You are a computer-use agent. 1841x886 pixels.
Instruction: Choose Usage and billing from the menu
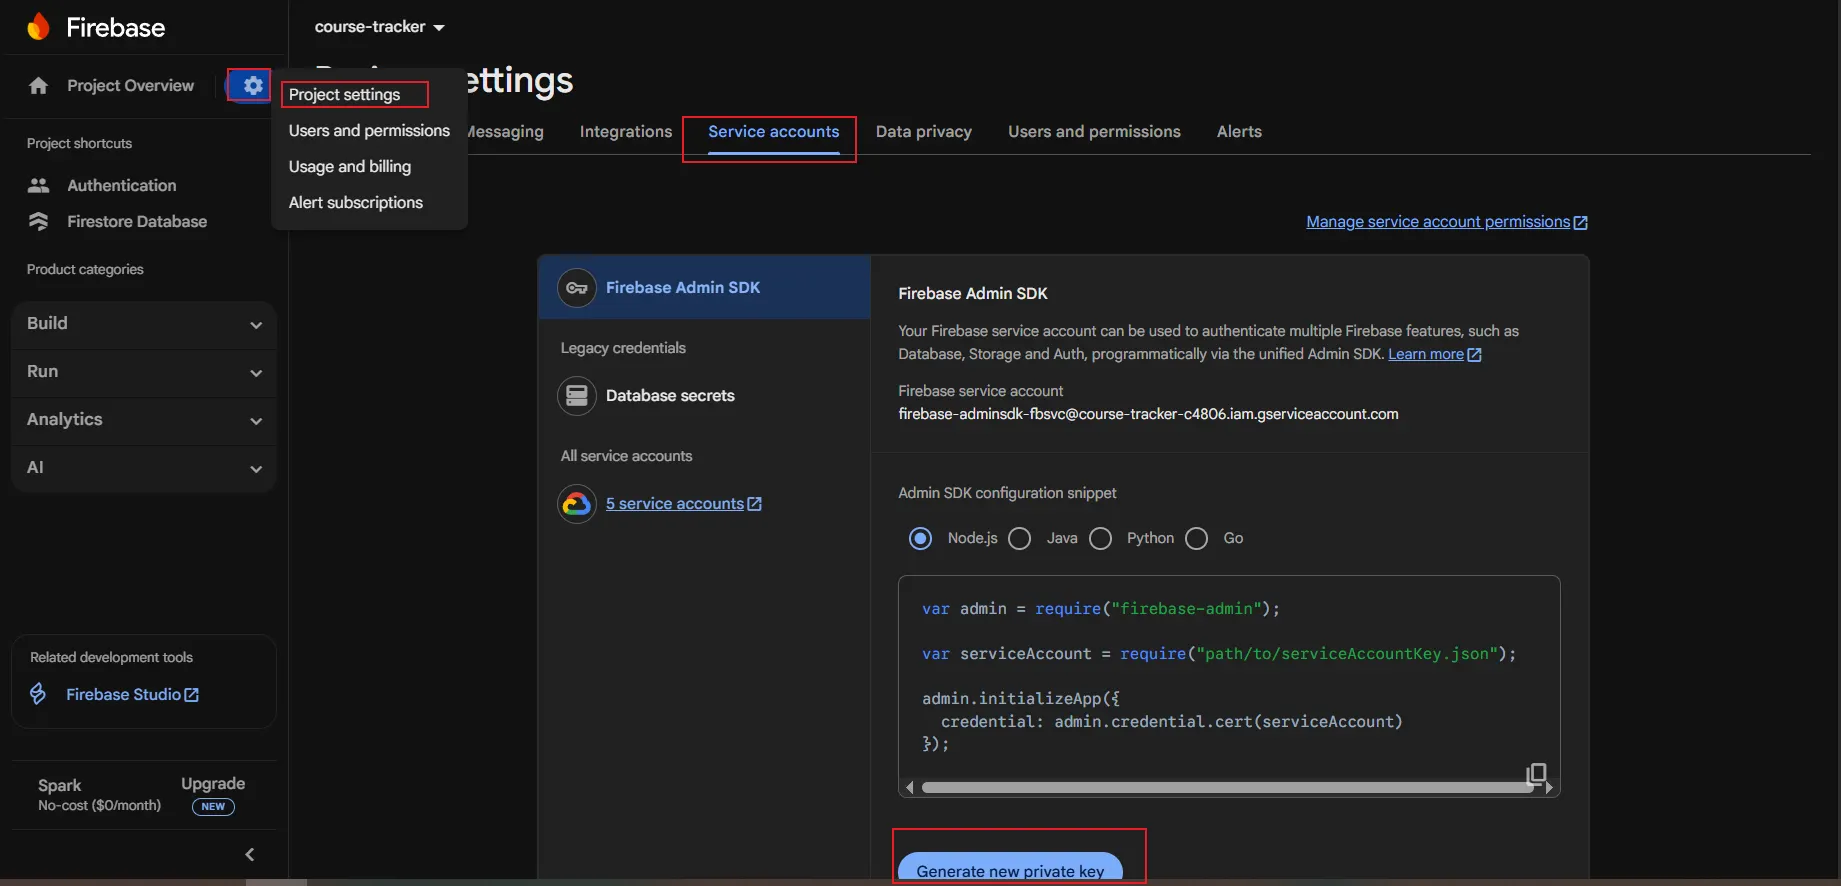point(350,167)
